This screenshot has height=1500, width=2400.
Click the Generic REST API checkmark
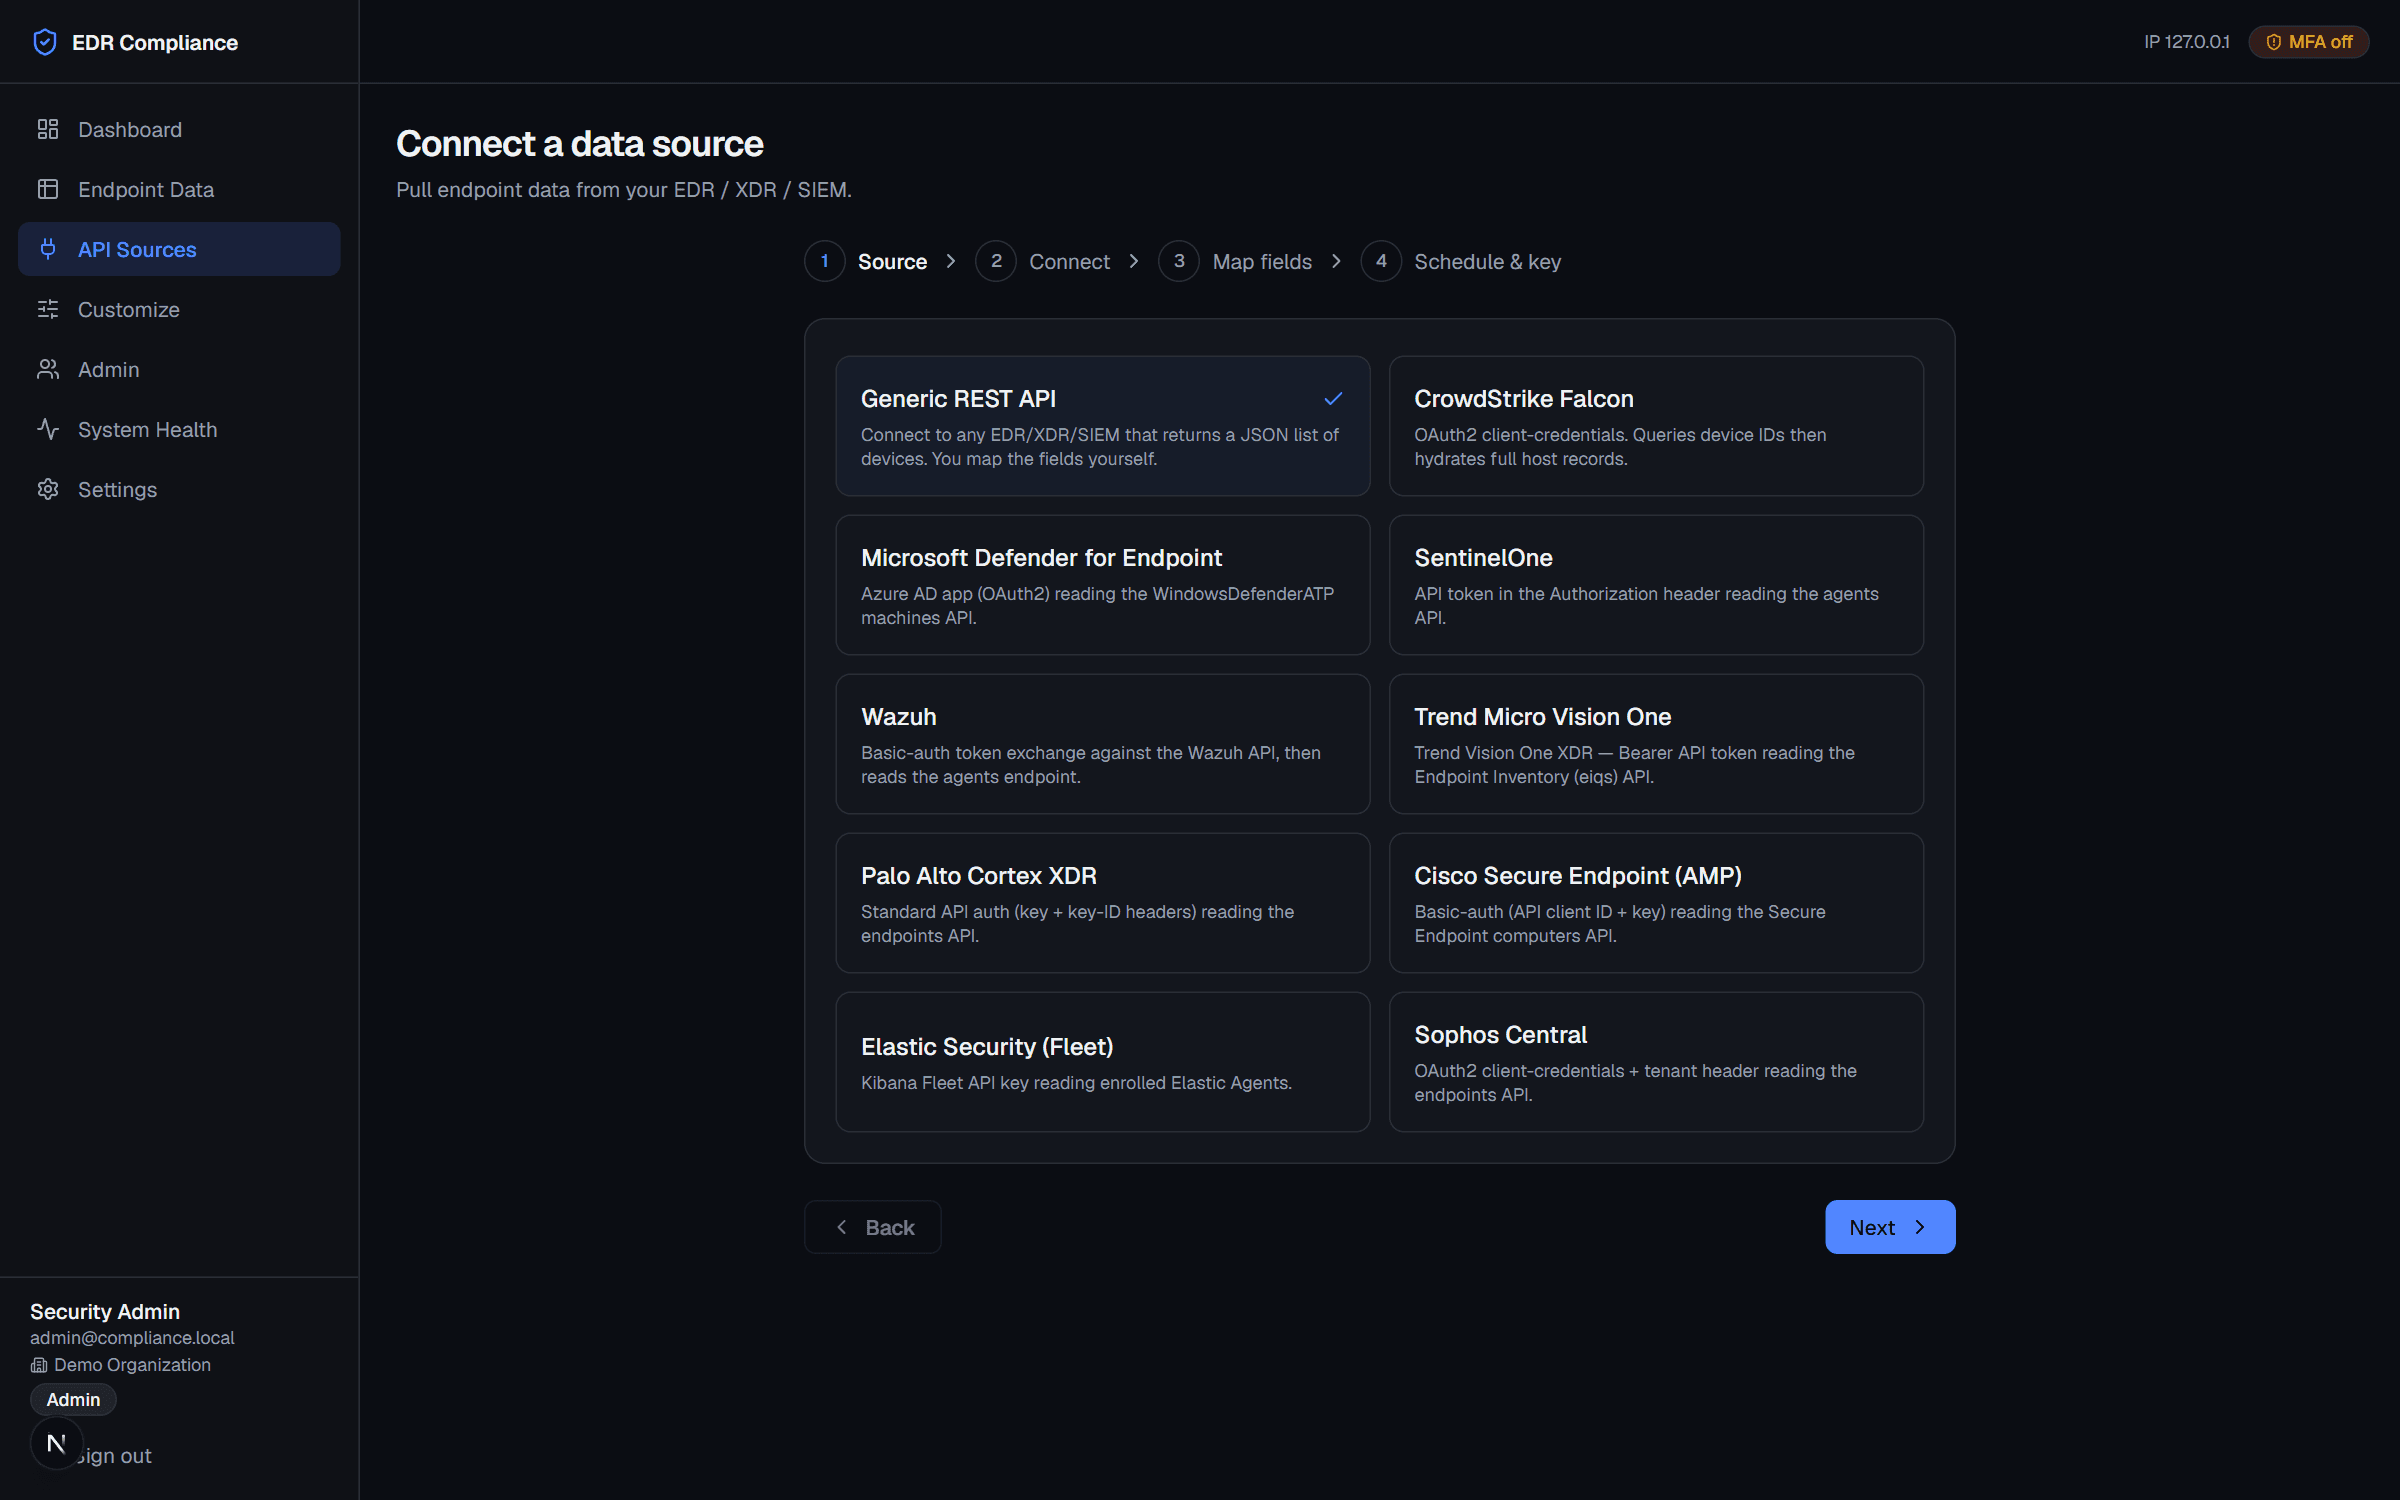pyautogui.click(x=1333, y=398)
